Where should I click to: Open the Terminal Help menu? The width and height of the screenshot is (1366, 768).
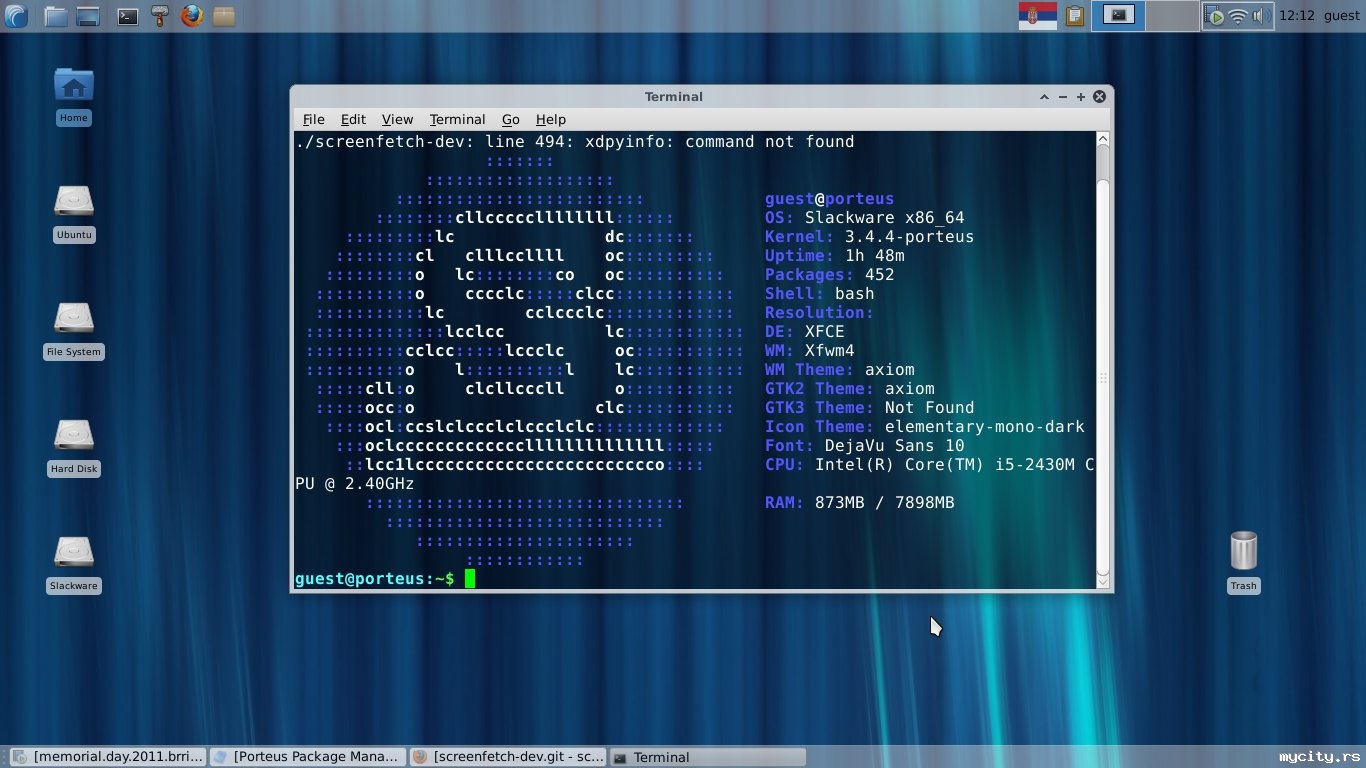(551, 119)
